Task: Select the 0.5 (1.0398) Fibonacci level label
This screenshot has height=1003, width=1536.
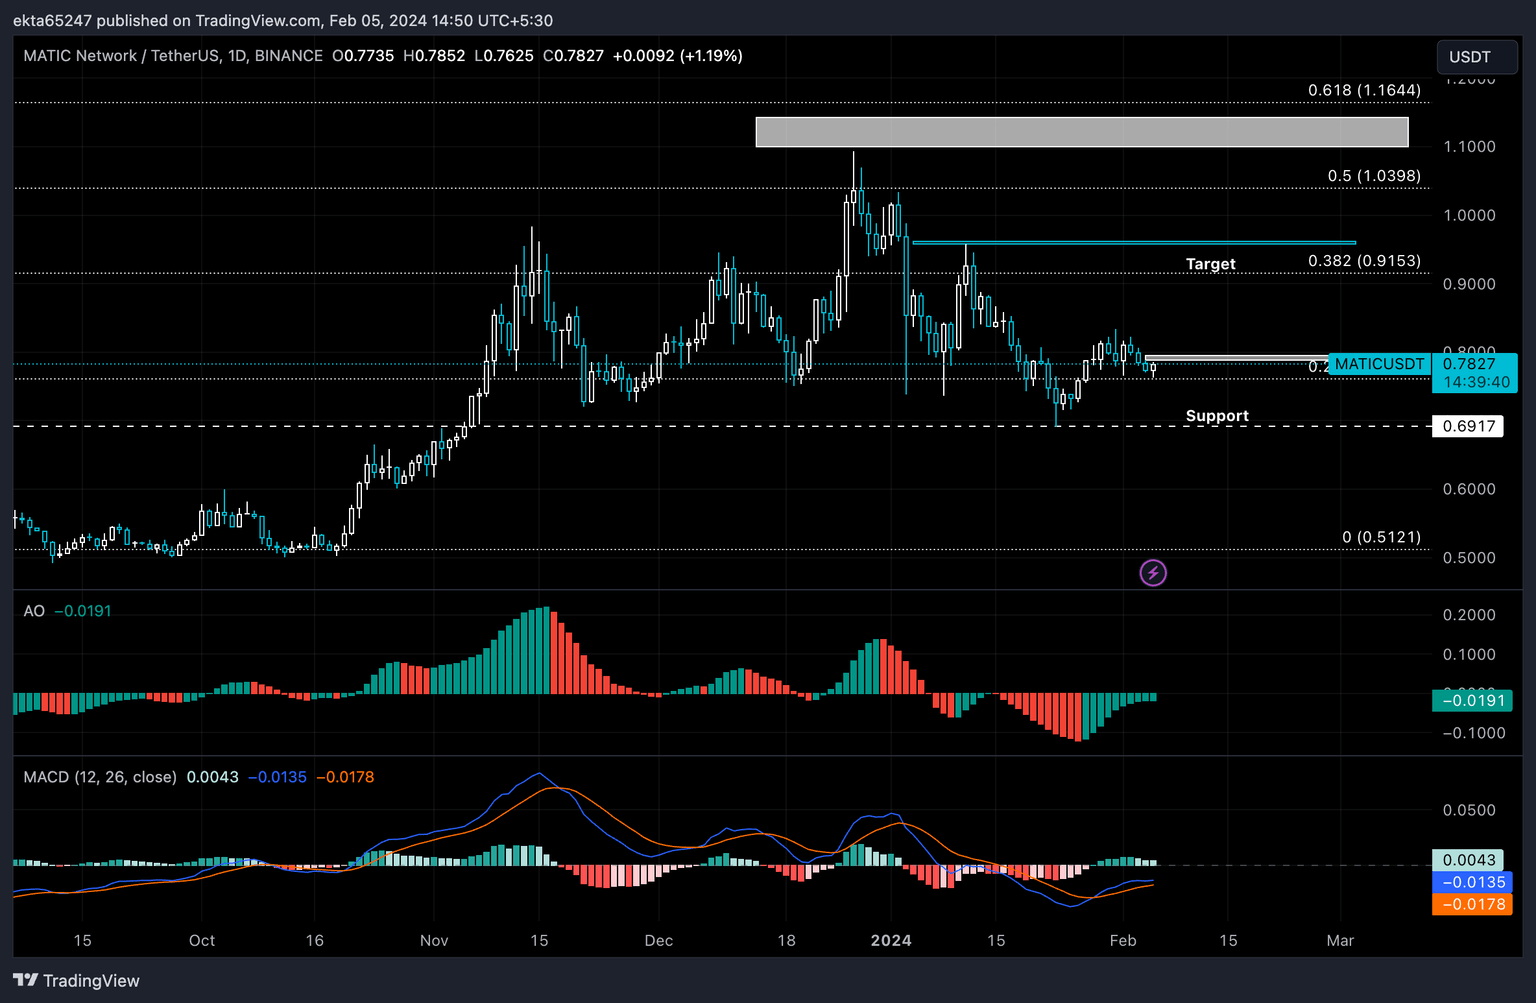Action: [x=1373, y=176]
